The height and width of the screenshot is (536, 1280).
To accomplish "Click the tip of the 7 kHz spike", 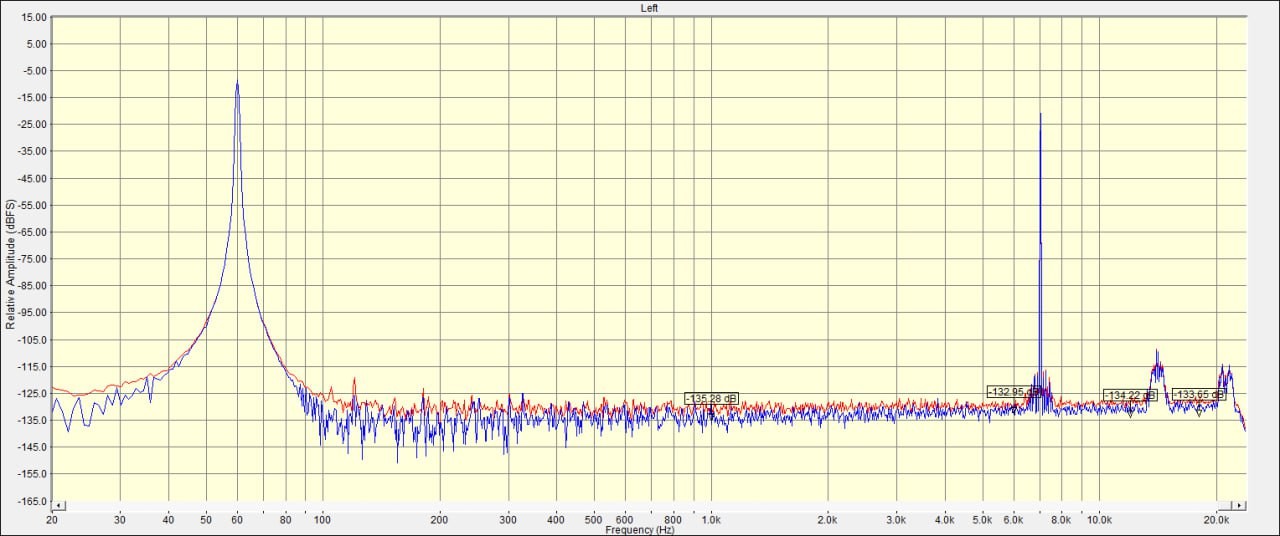I will pyautogui.click(x=1040, y=114).
